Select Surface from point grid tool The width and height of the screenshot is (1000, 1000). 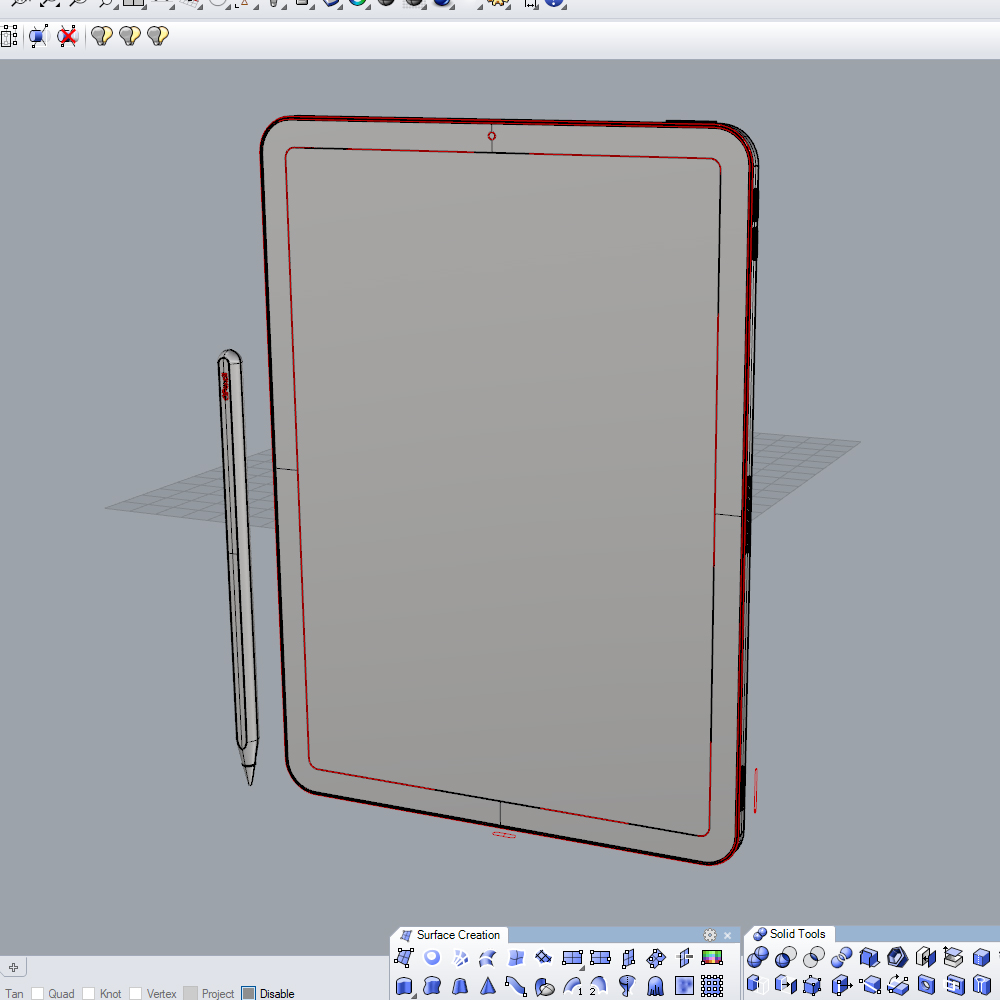712,986
